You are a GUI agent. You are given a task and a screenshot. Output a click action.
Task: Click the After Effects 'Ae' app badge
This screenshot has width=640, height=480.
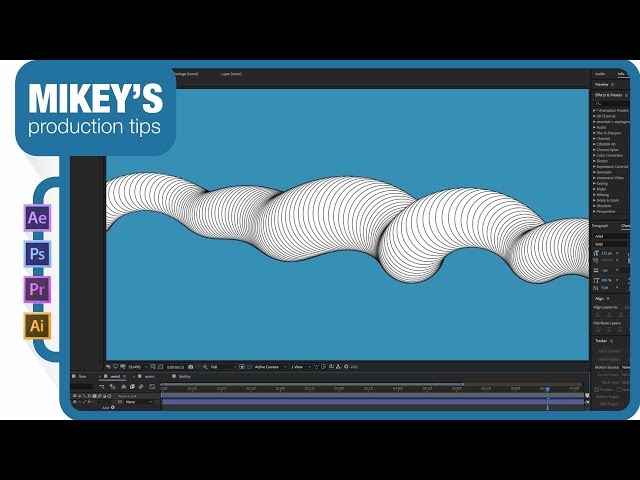point(37,218)
